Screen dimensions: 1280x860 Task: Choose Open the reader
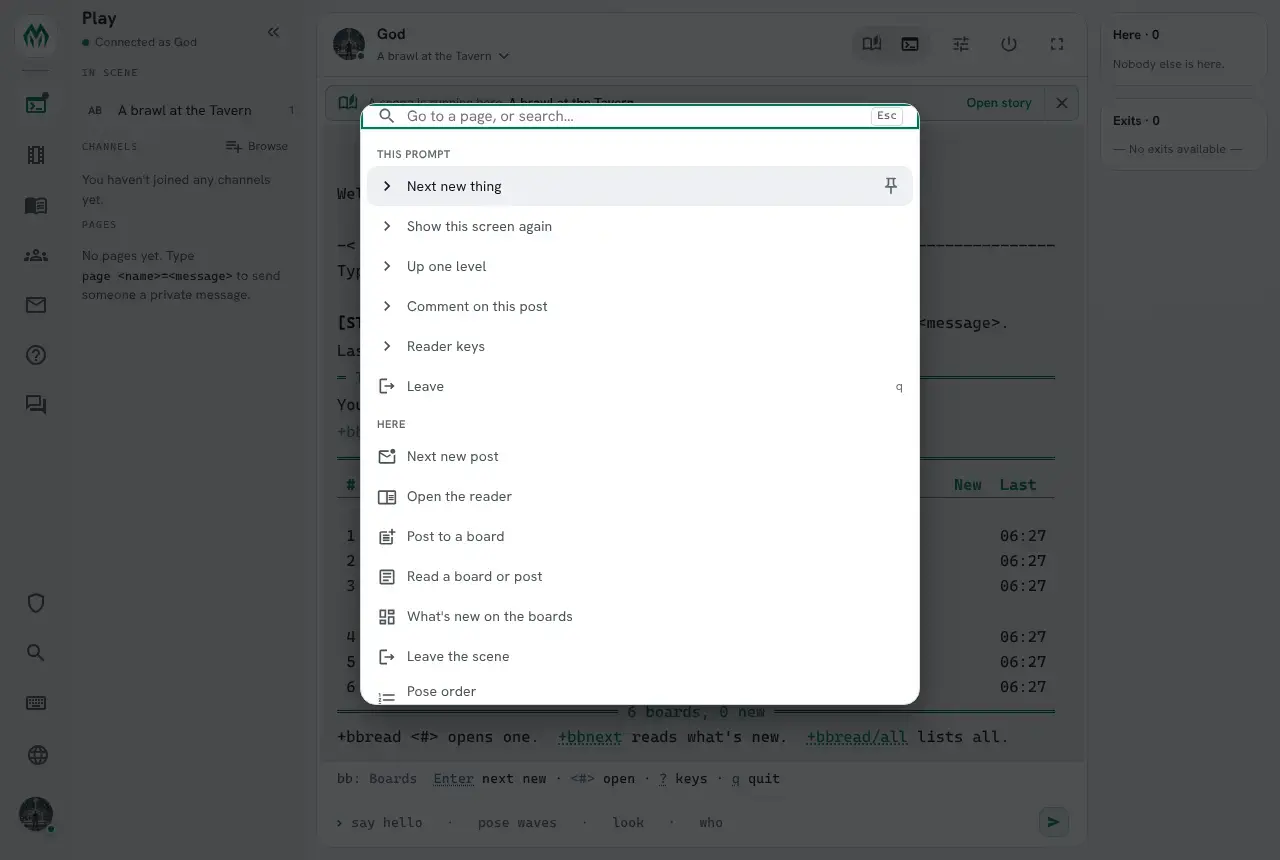[640, 496]
